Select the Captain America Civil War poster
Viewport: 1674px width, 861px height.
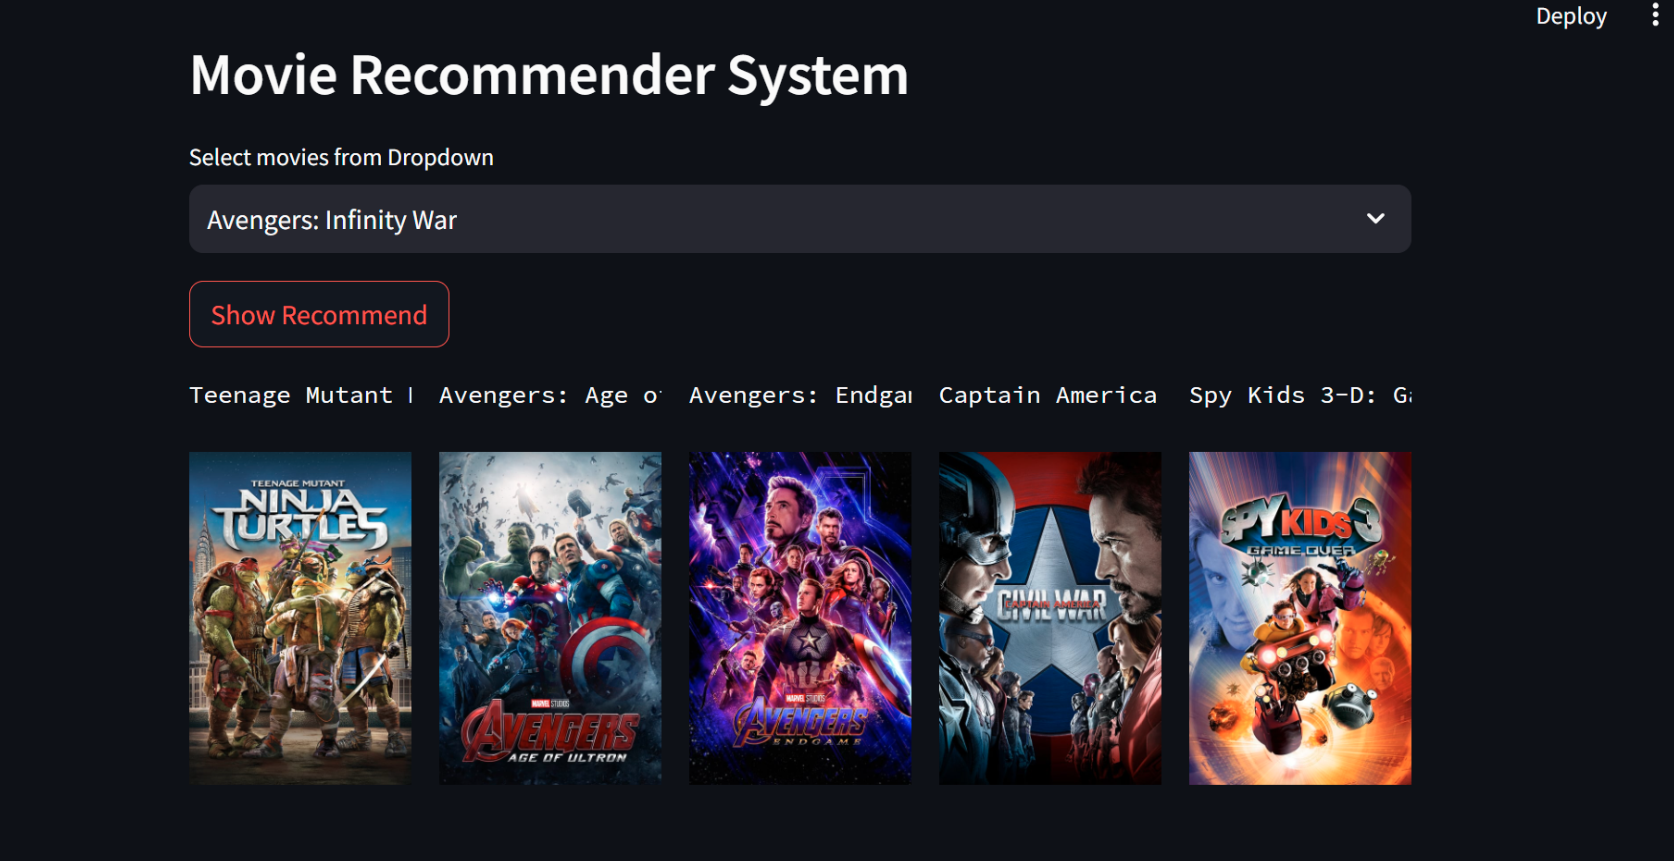tap(1050, 618)
